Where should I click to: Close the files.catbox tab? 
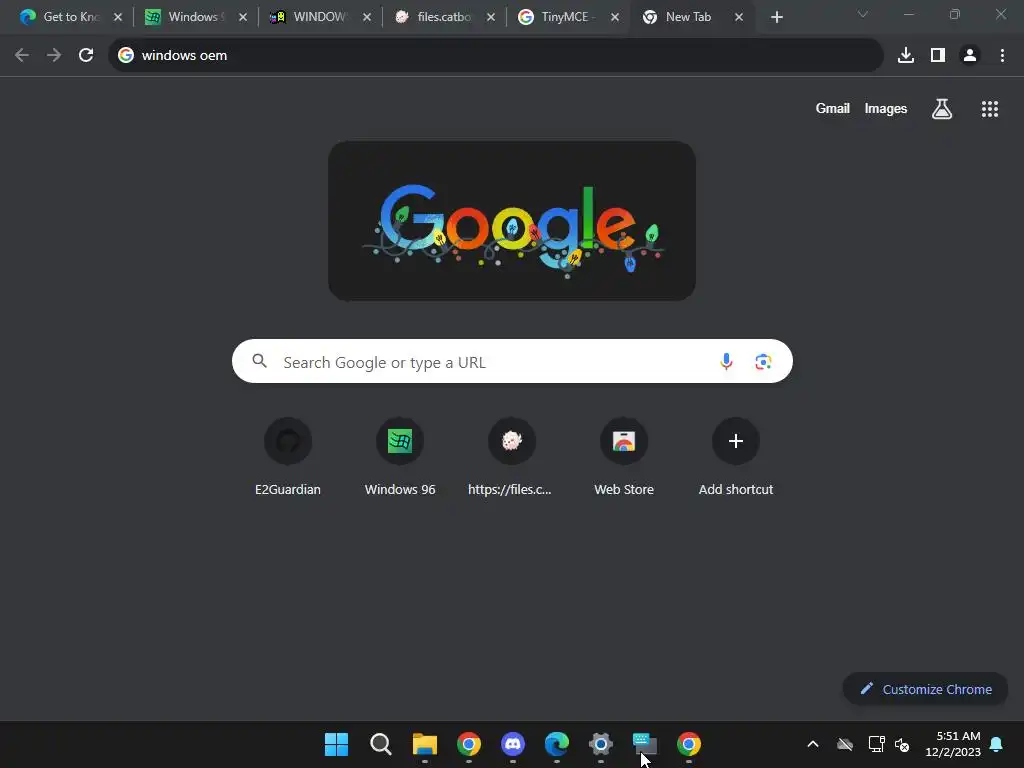(x=490, y=17)
